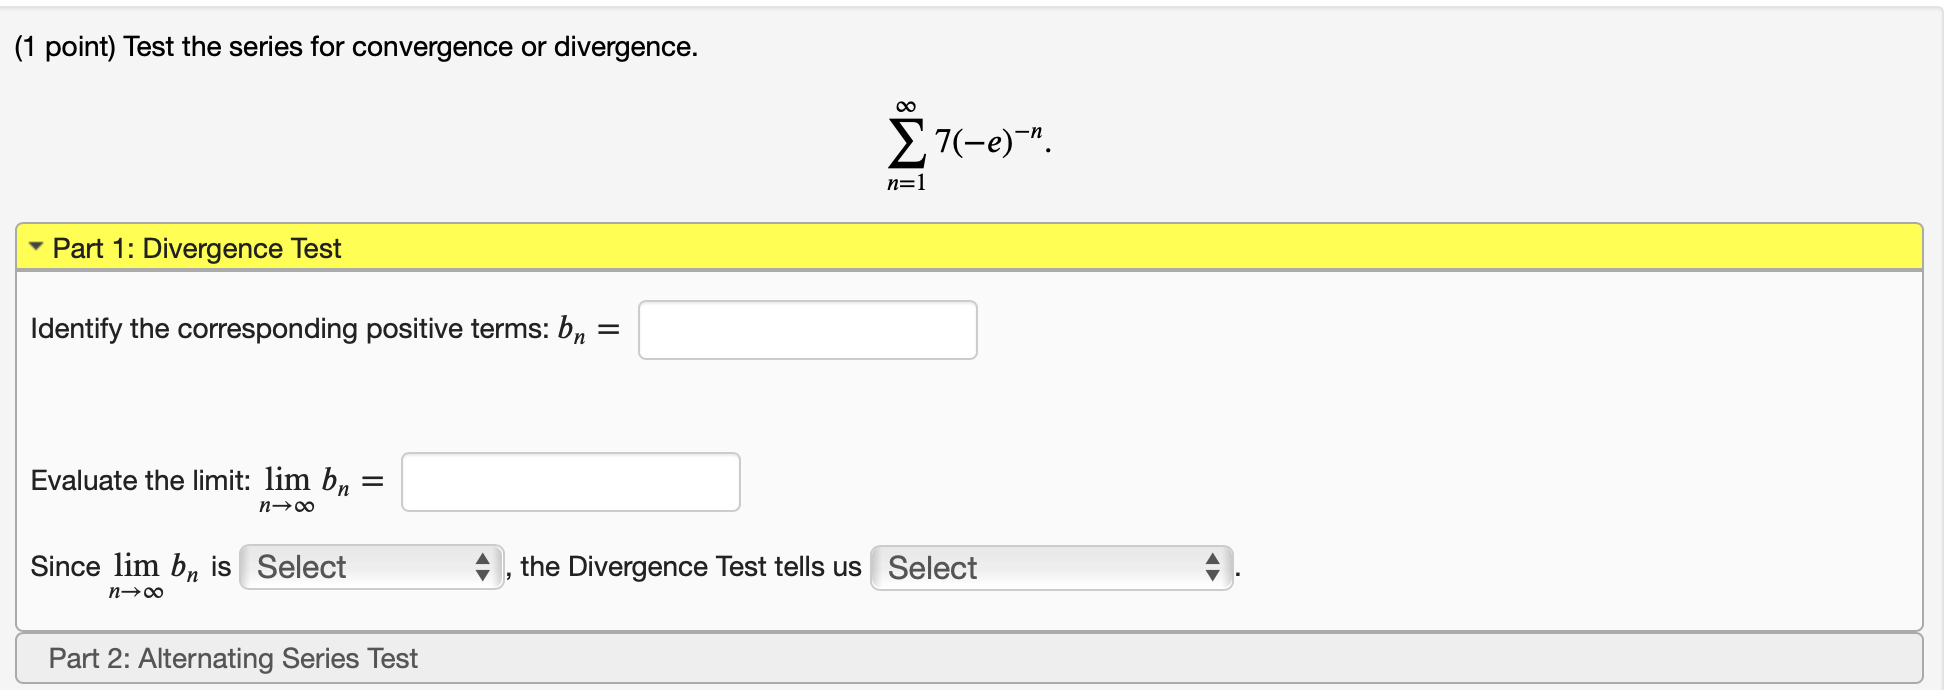Click 'the Divergence Test tells us' text

coord(690,567)
